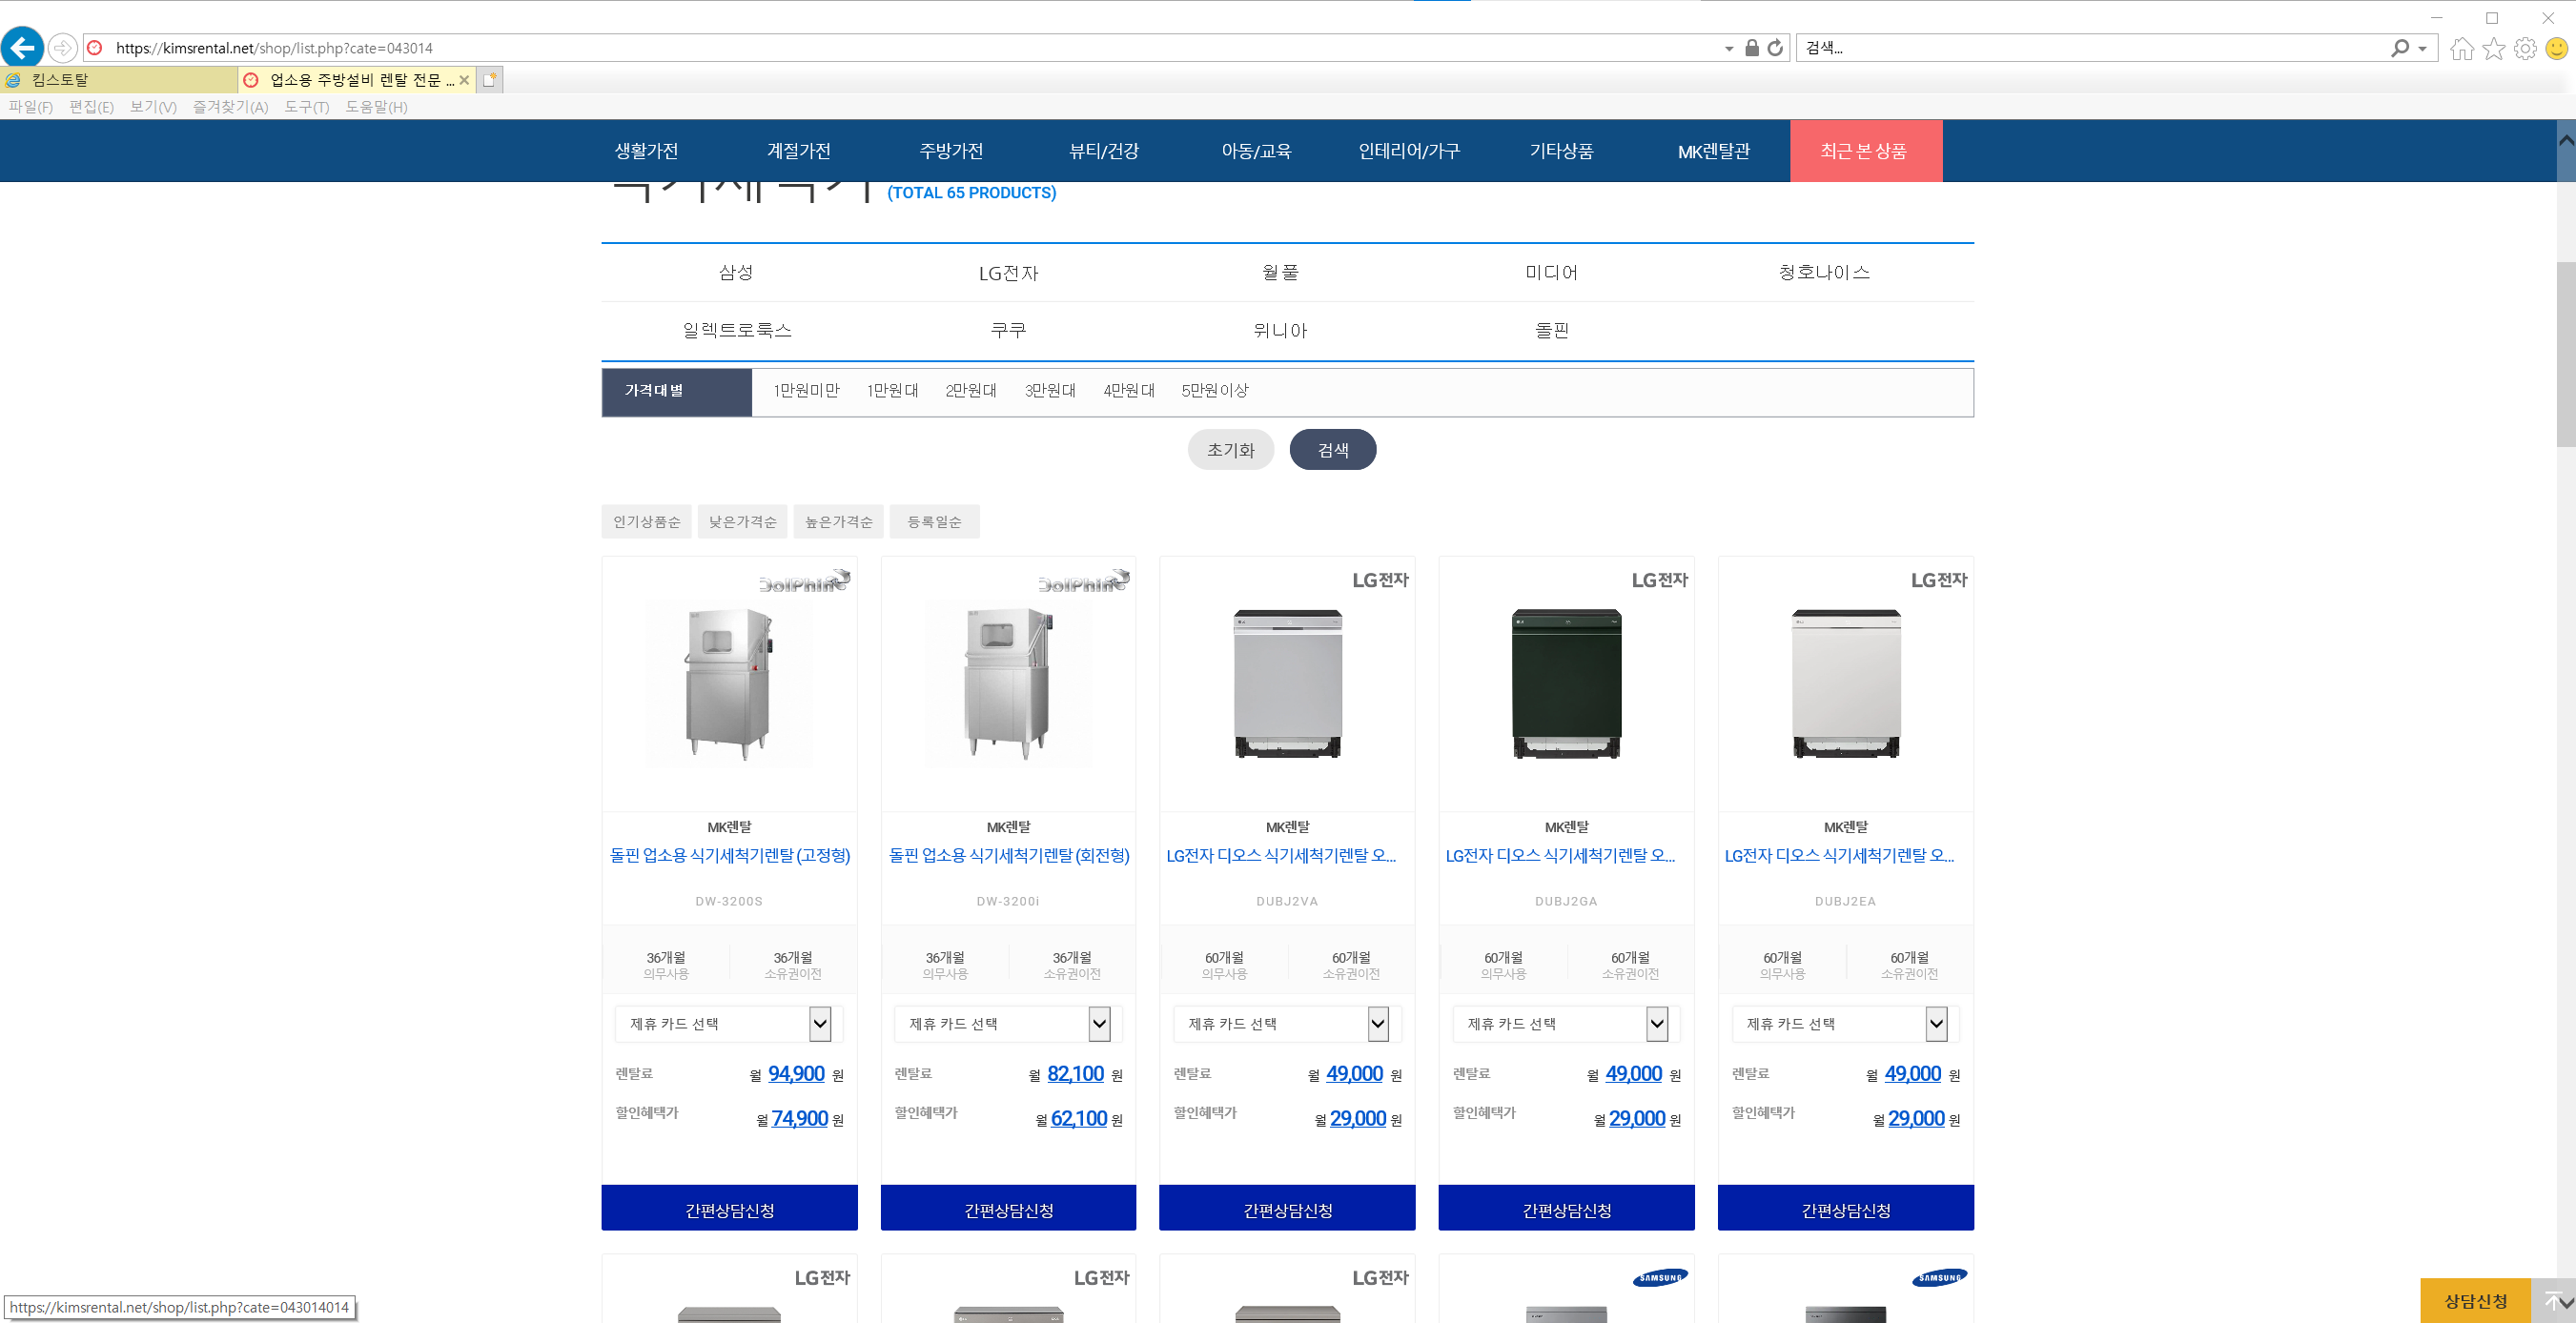Switch to the 킴스토탈 browser tab
This screenshot has height=1323, width=2576.
pyautogui.click(x=119, y=80)
